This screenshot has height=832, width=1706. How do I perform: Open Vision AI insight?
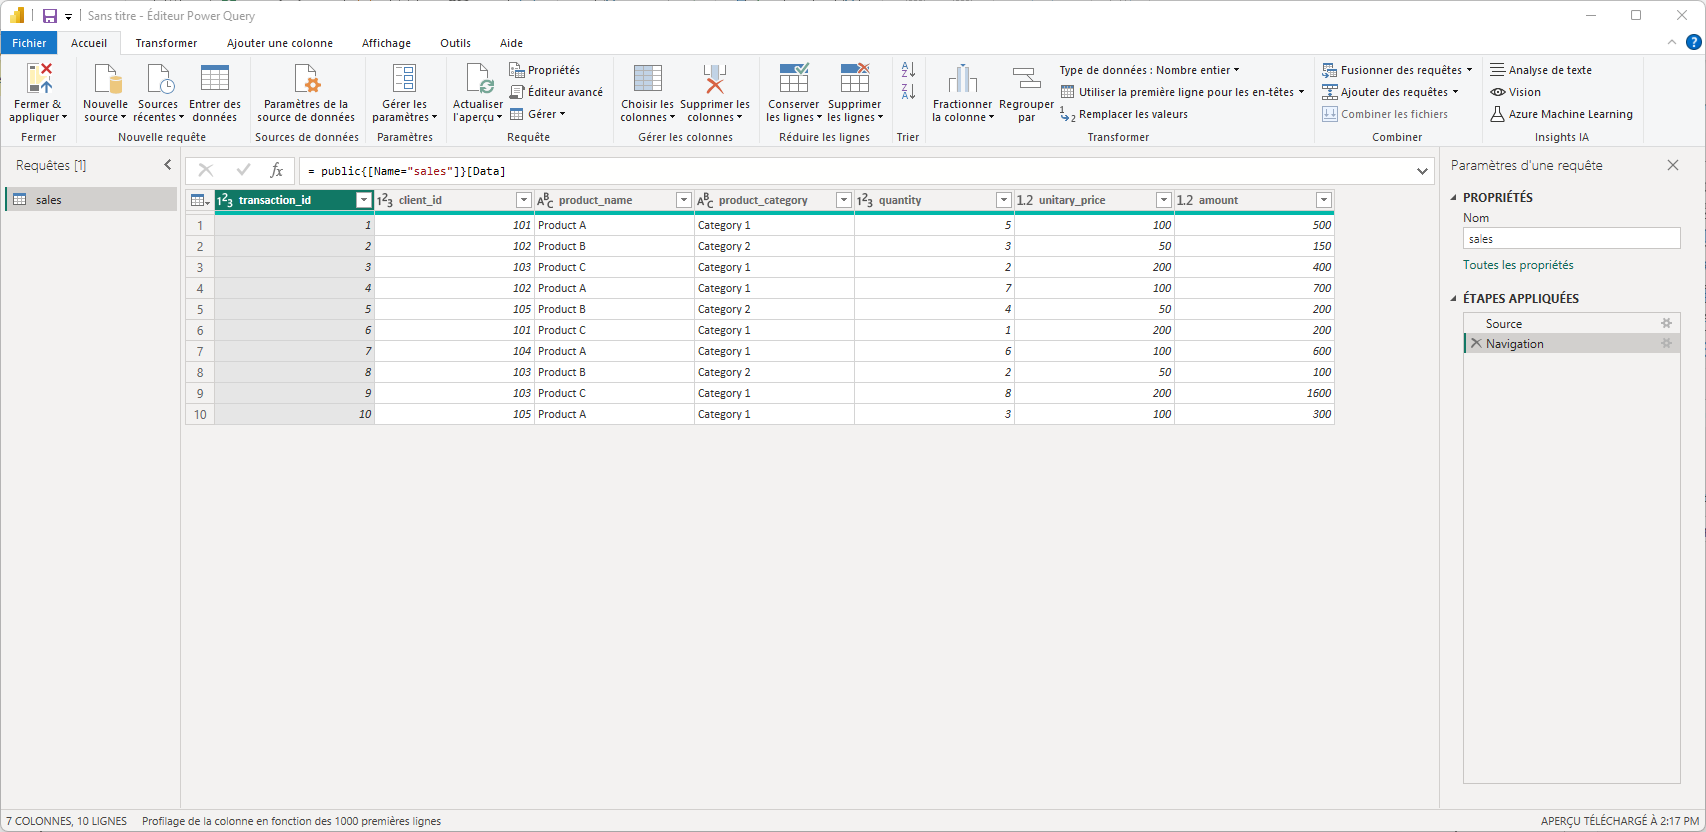(x=1515, y=92)
